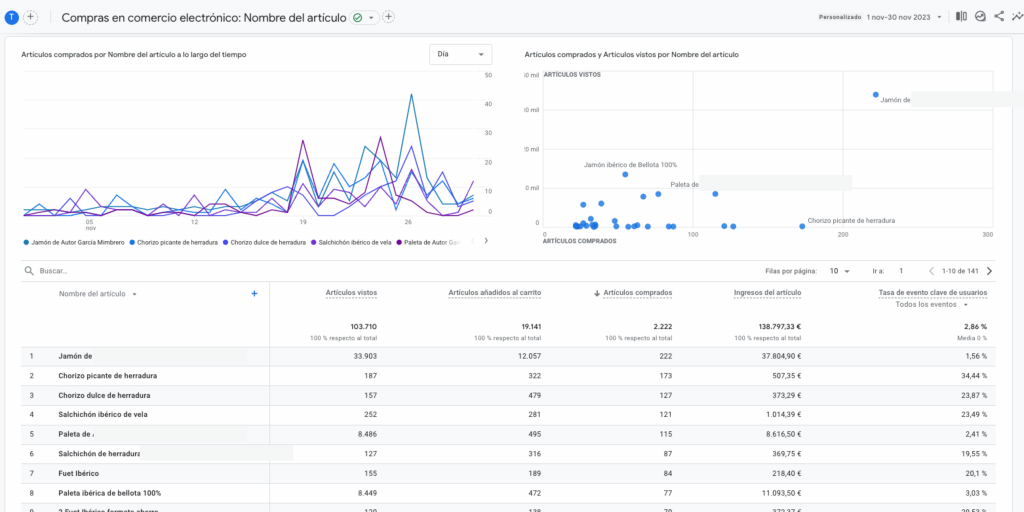The height and width of the screenshot is (512, 1024).
Task: Click the share report icon
Action: [999, 17]
